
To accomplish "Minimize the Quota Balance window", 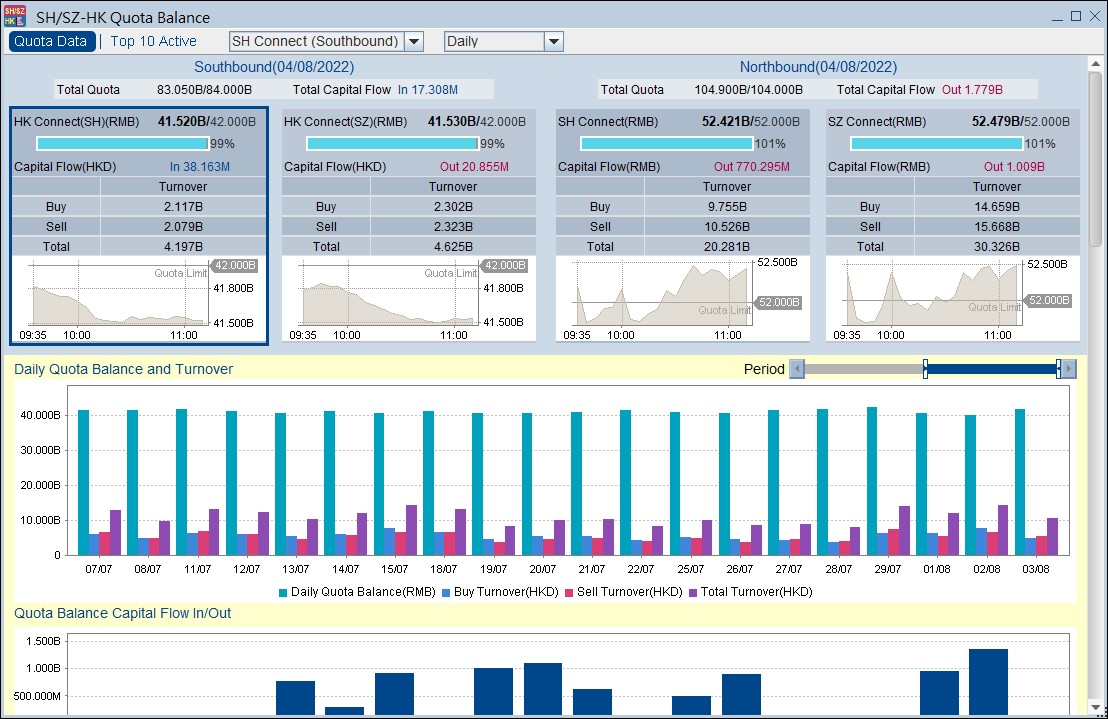I will tap(1058, 16).
